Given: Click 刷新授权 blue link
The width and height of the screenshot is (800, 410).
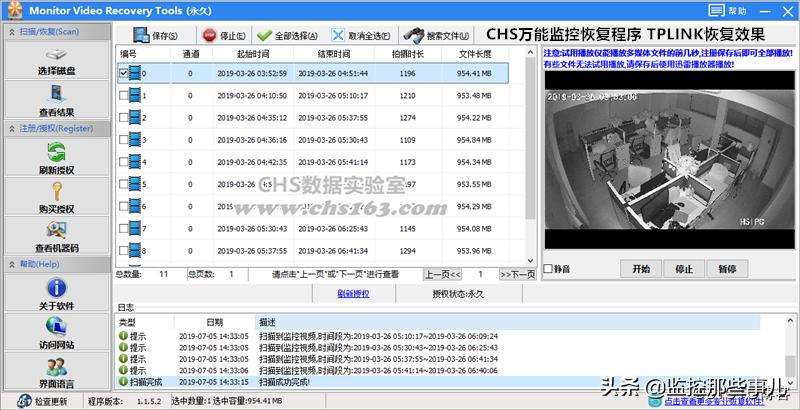Looking at the screenshot, I should [x=354, y=294].
